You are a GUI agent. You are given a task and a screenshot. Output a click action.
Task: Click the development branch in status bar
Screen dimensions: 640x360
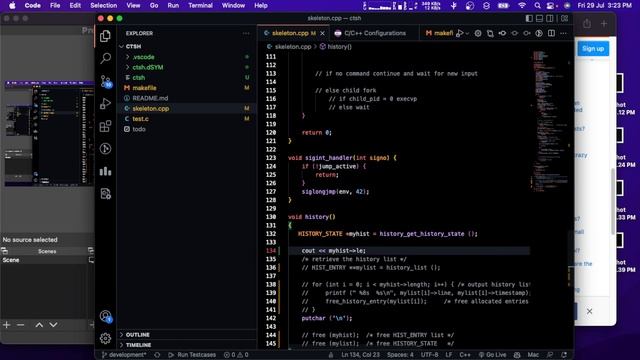(x=124, y=355)
